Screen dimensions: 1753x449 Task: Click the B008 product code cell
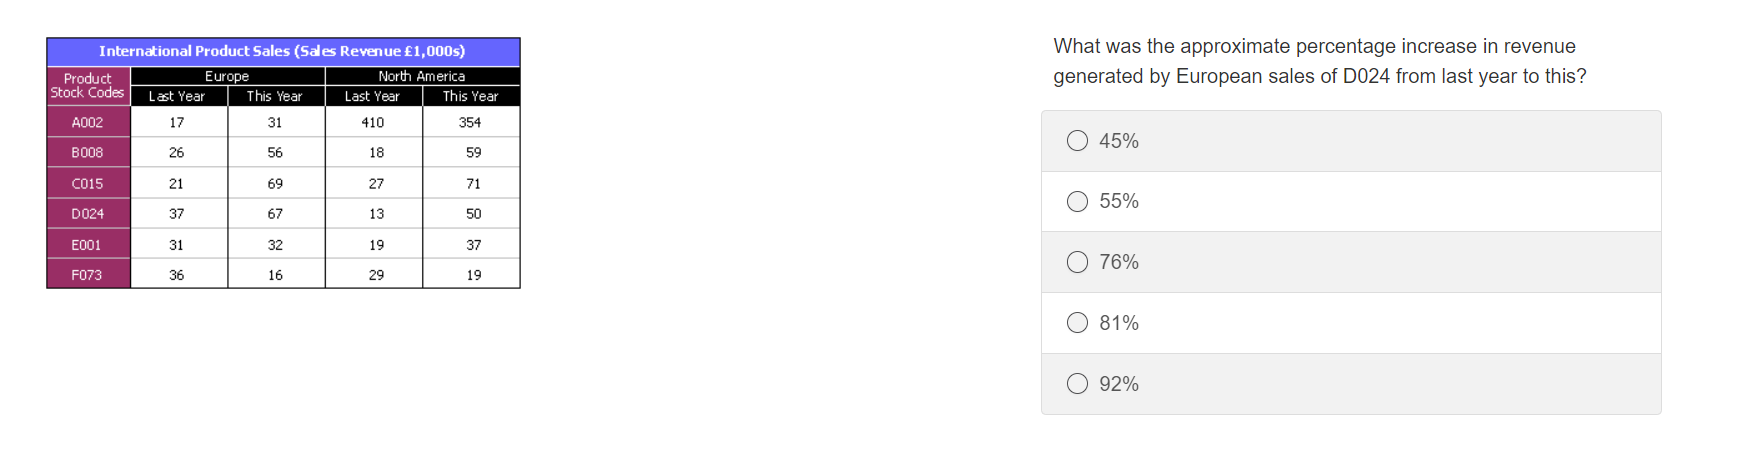click(x=87, y=153)
